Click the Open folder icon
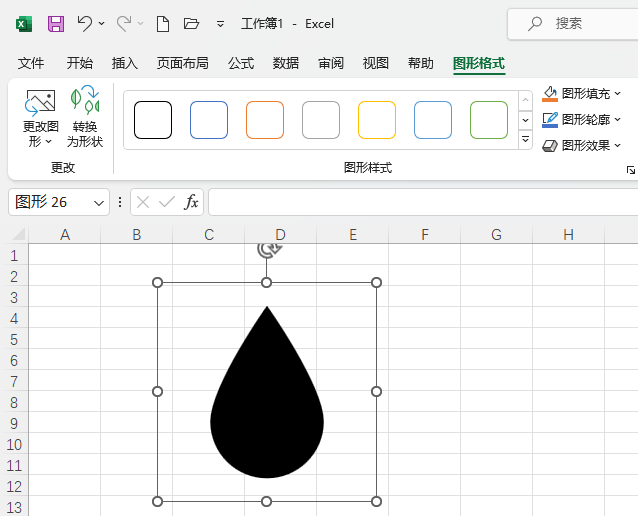The image size is (638, 516). click(x=192, y=23)
